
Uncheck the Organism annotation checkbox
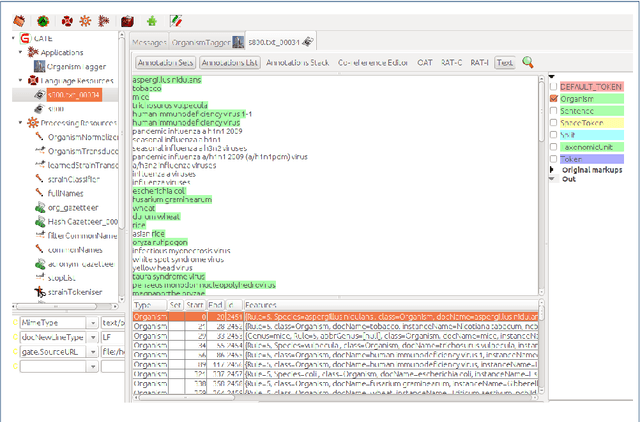[x=554, y=100]
